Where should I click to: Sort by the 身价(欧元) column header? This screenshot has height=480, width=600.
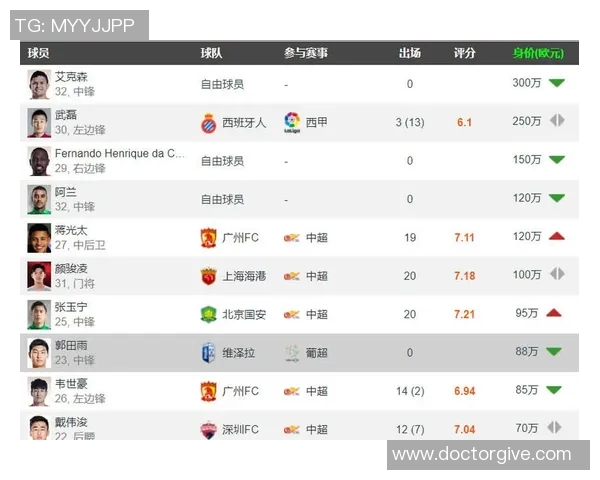coord(538,53)
